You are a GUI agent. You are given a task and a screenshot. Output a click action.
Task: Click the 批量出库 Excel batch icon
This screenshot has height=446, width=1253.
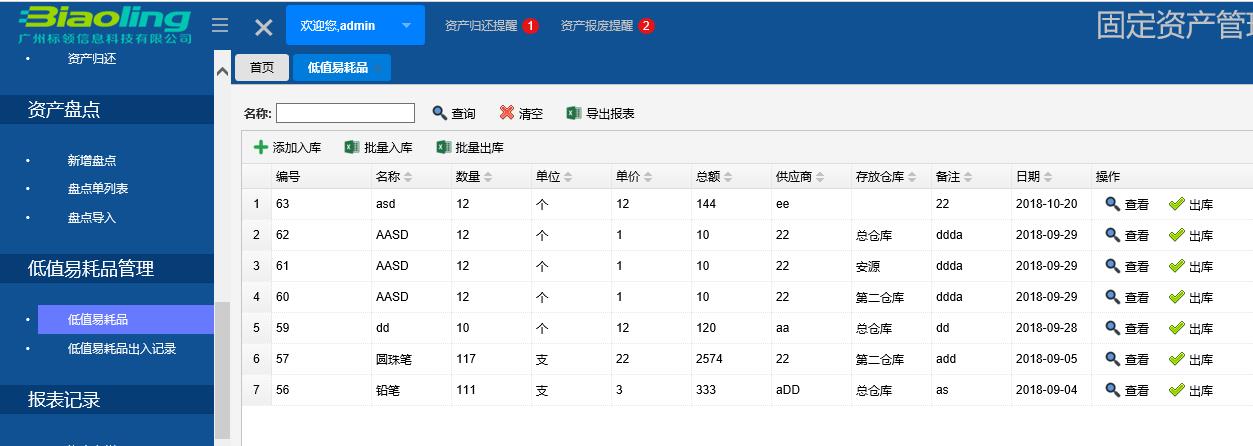coord(444,147)
